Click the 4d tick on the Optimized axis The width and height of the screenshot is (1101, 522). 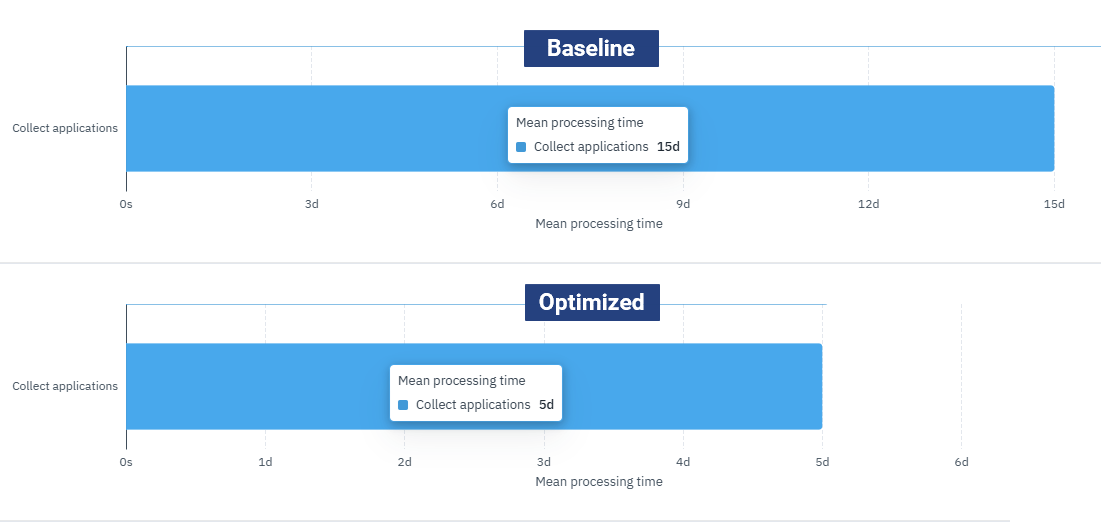(x=683, y=462)
